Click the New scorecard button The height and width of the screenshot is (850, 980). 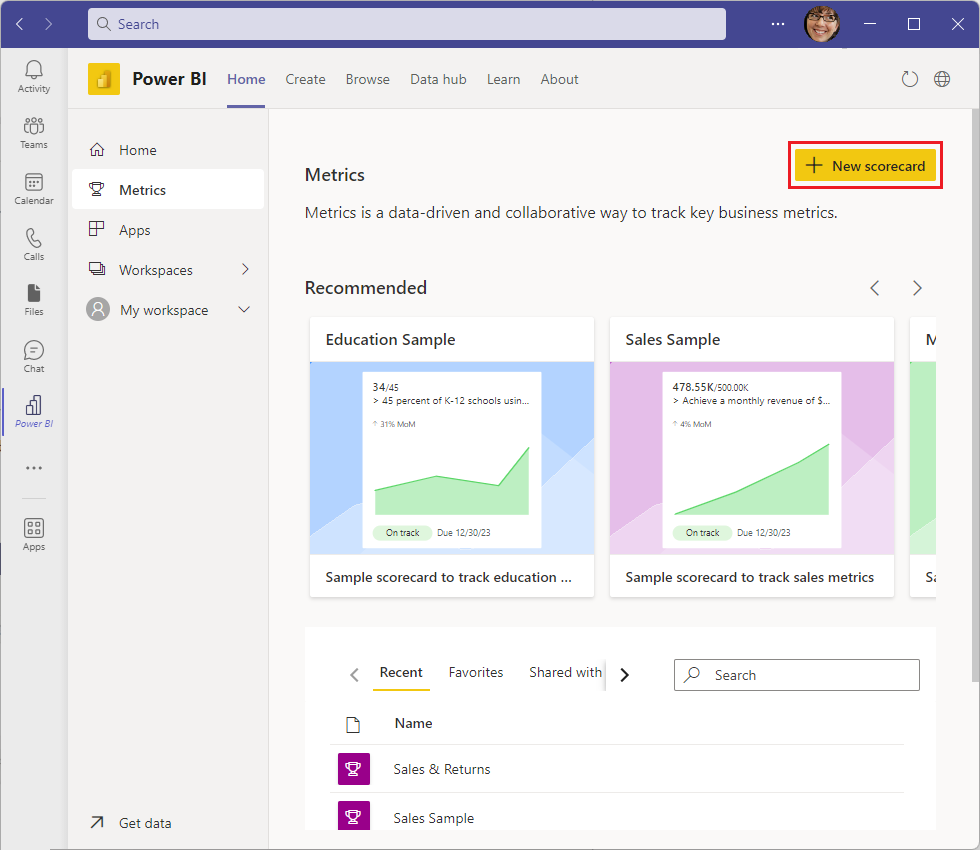pos(866,166)
